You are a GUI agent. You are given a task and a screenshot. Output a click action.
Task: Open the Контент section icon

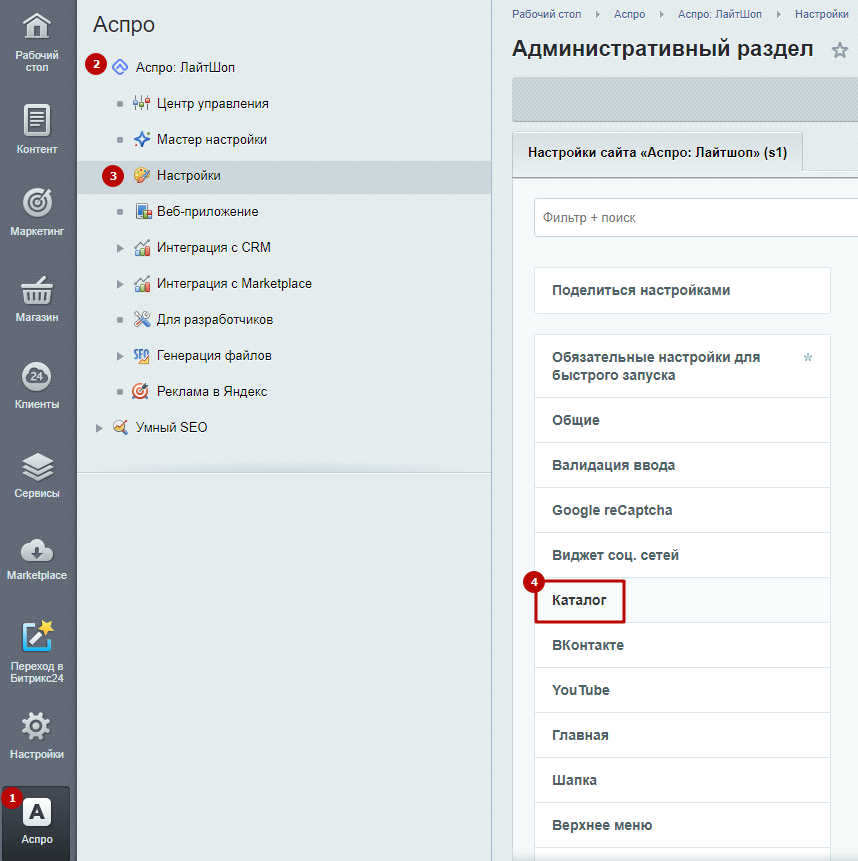tap(37, 120)
